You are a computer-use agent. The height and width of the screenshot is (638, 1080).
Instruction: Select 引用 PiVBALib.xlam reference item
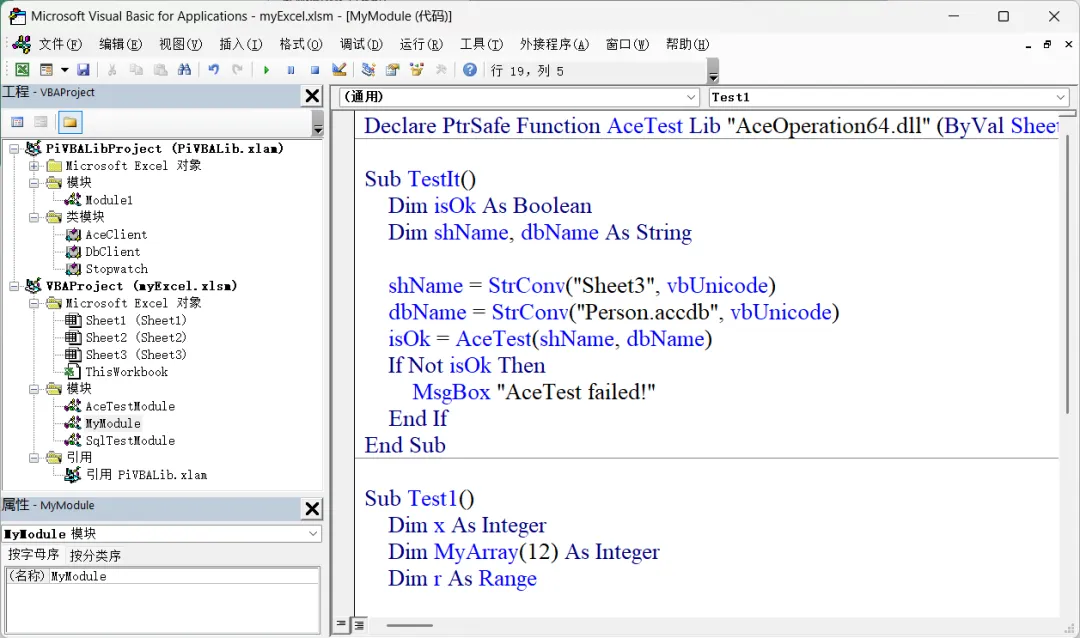(146, 475)
